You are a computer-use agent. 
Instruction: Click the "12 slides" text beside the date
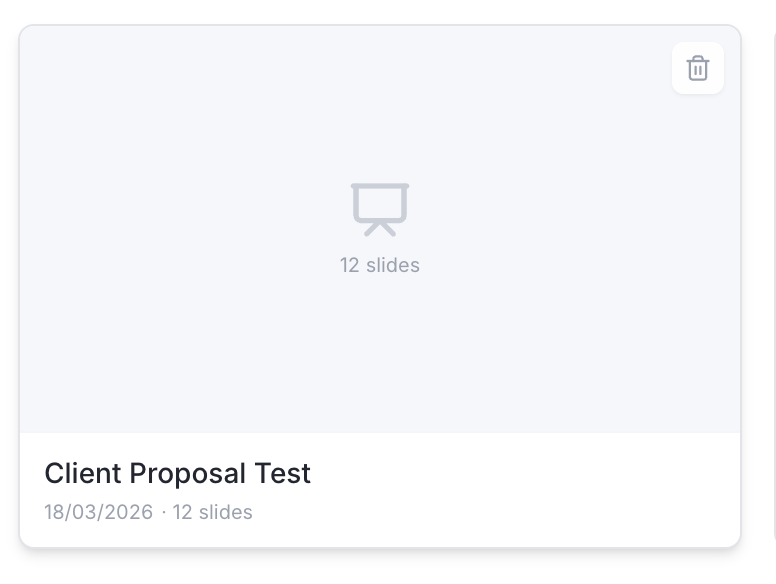[x=213, y=513]
